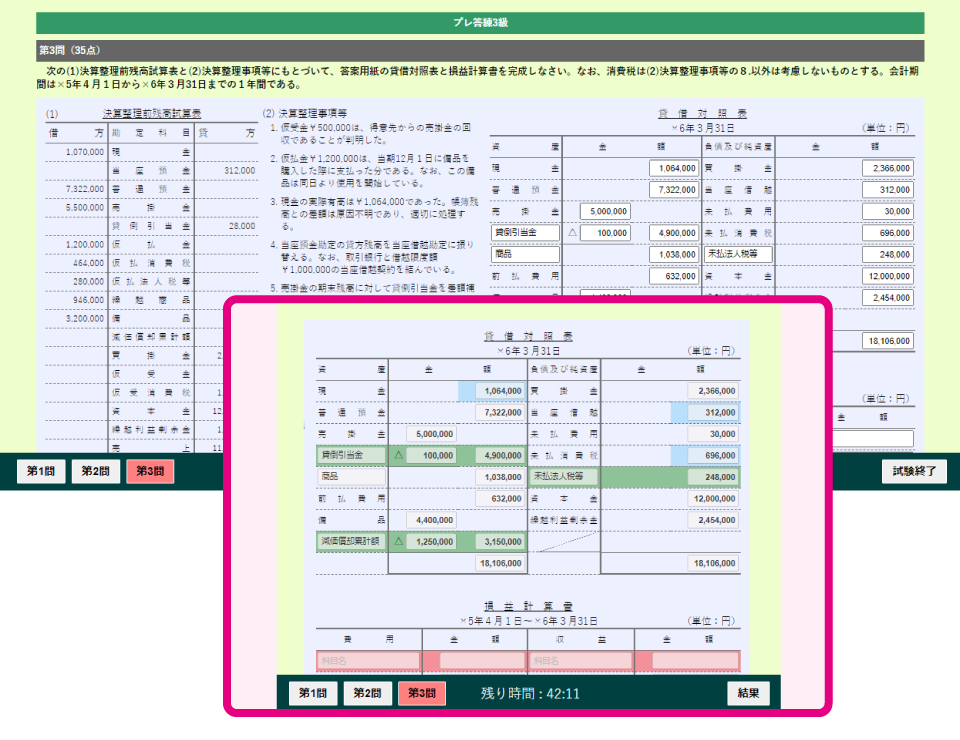960x740 pixels.
Task: Select blue-highlighted 696,000 field in result panel
Action: (x=706, y=455)
